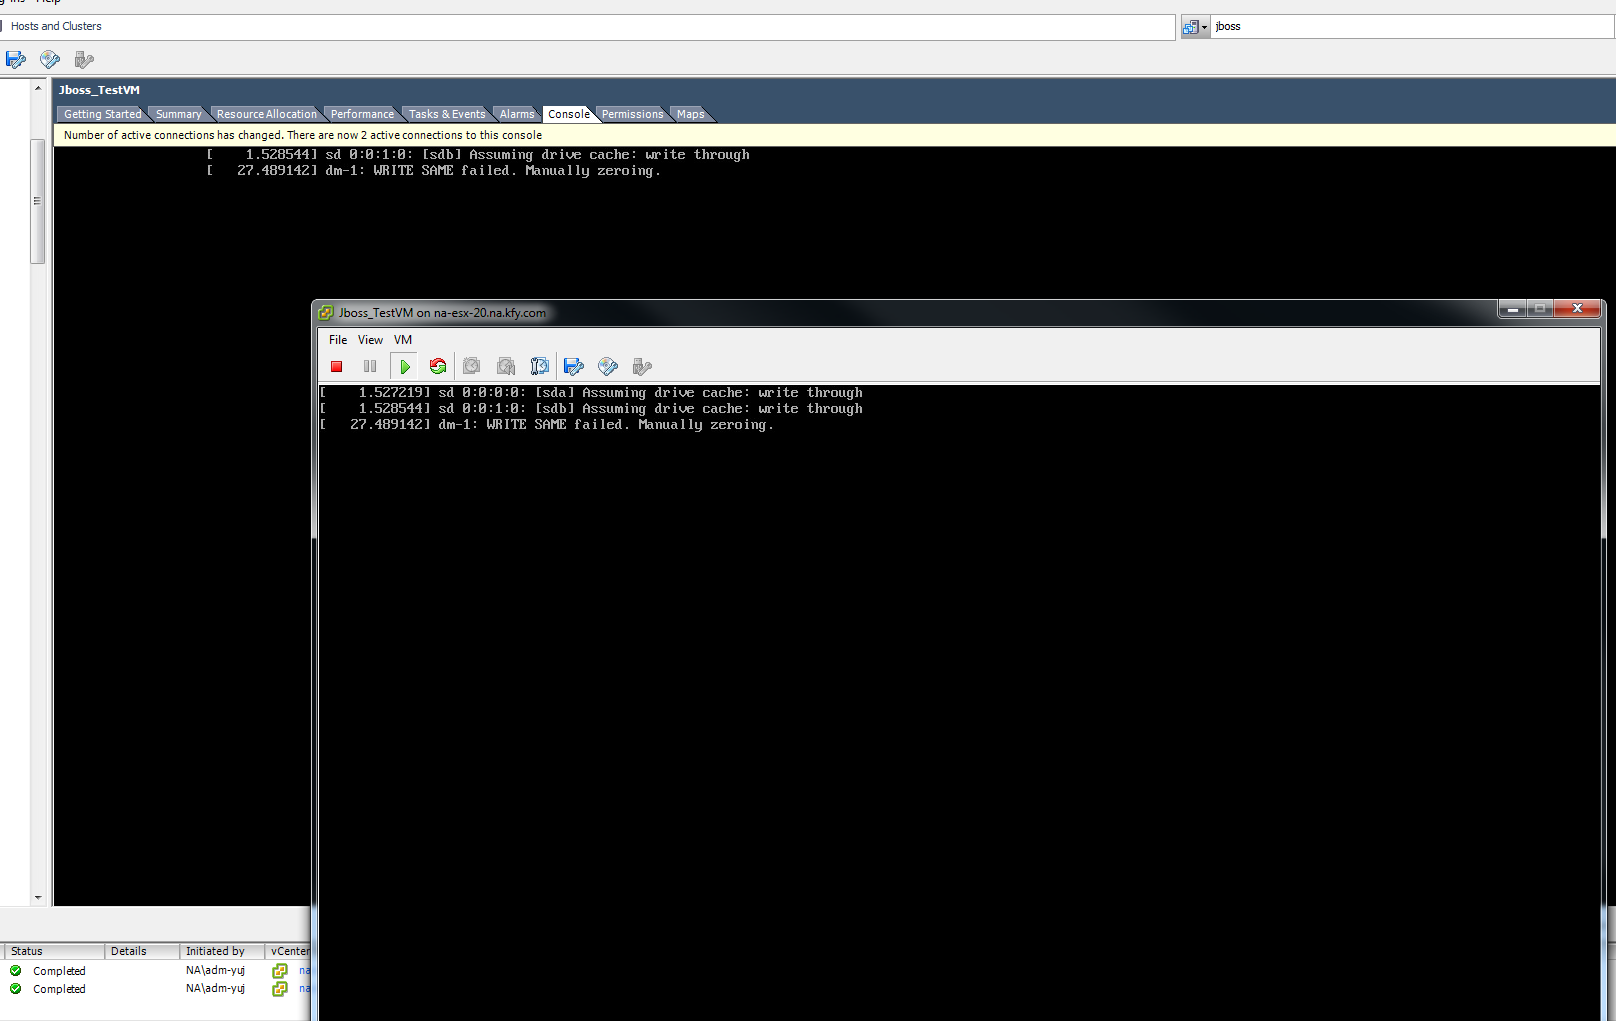Click the first Completed task status text

[x=59, y=971]
